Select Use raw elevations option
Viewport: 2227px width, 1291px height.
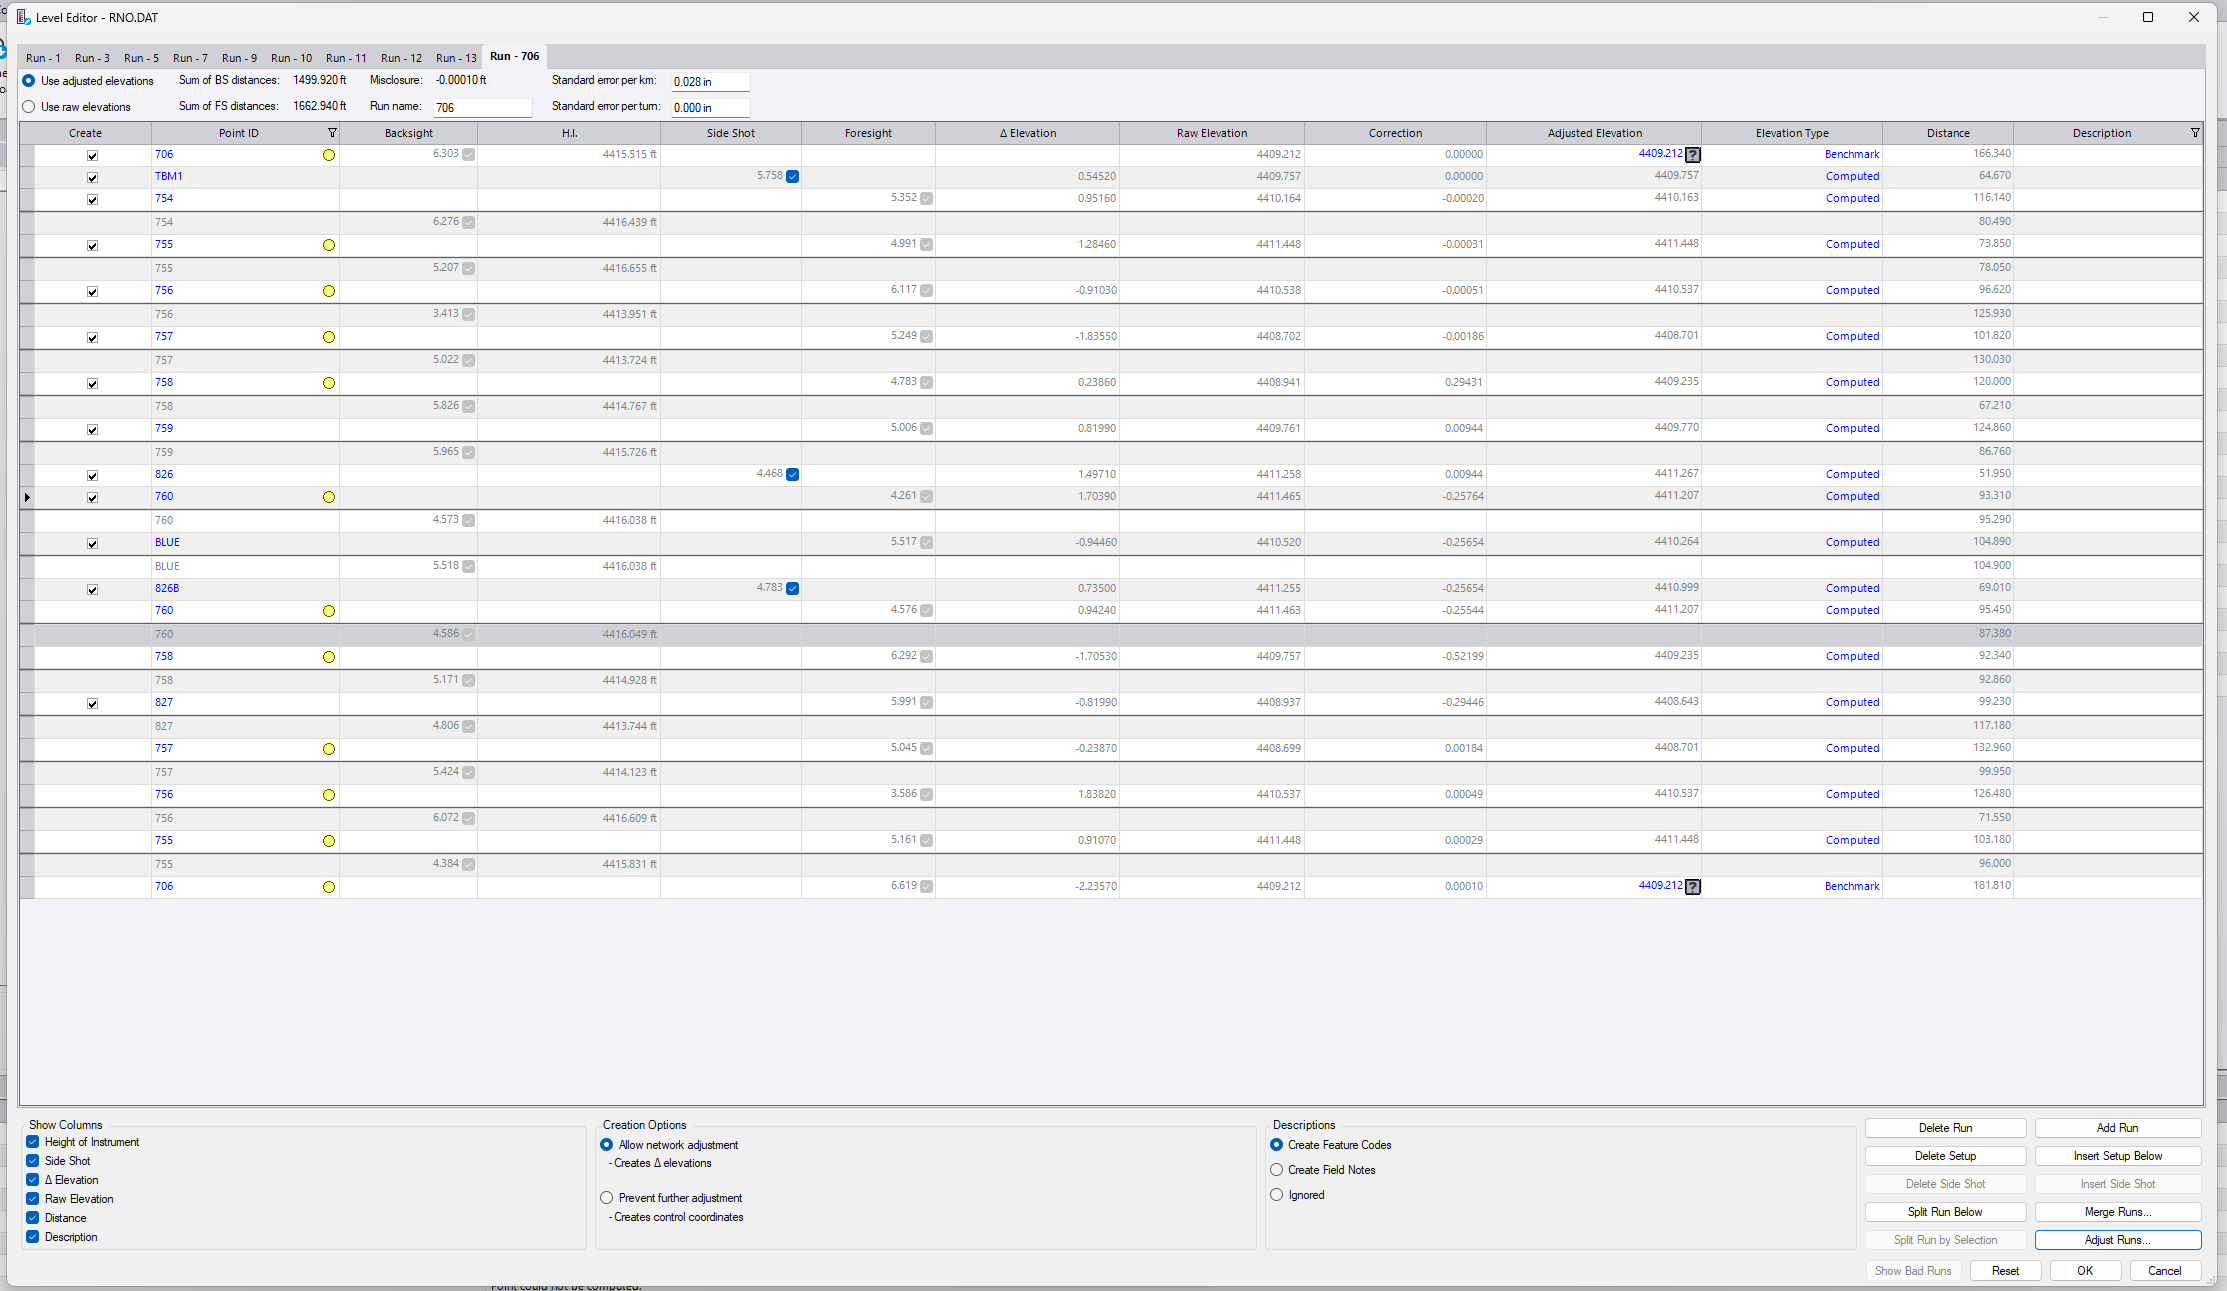point(29,107)
